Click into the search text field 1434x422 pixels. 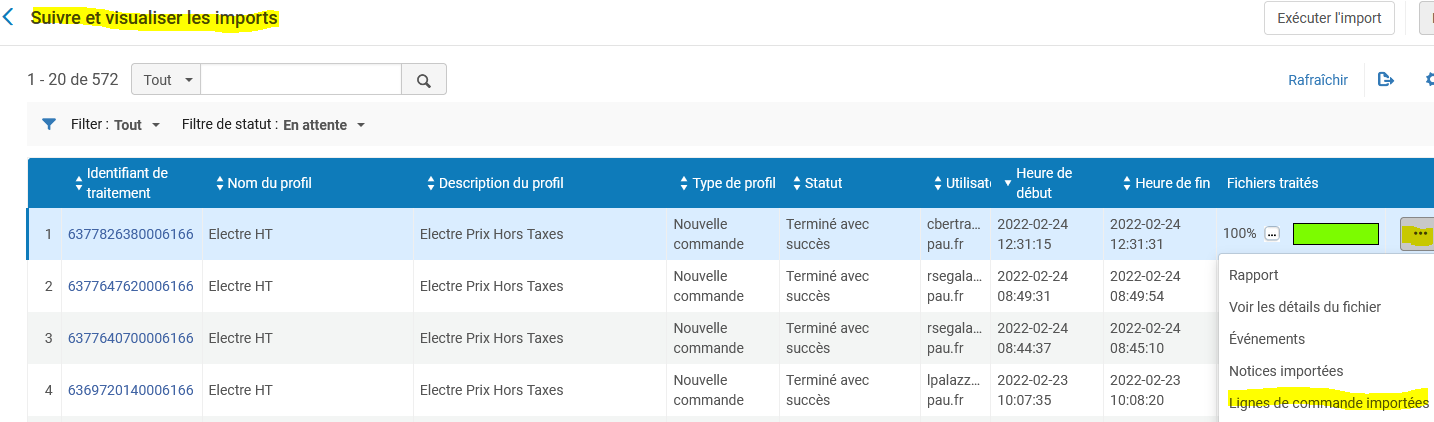301,80
